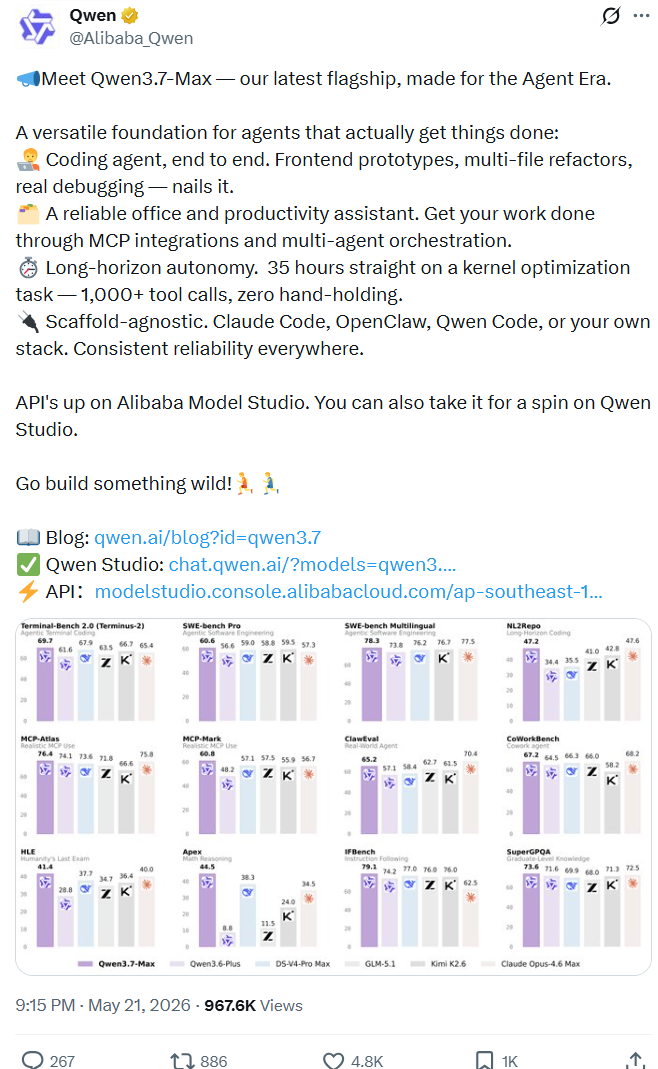Click the 967.6K Views count
658x1069 pixels.
[254, 1005]
